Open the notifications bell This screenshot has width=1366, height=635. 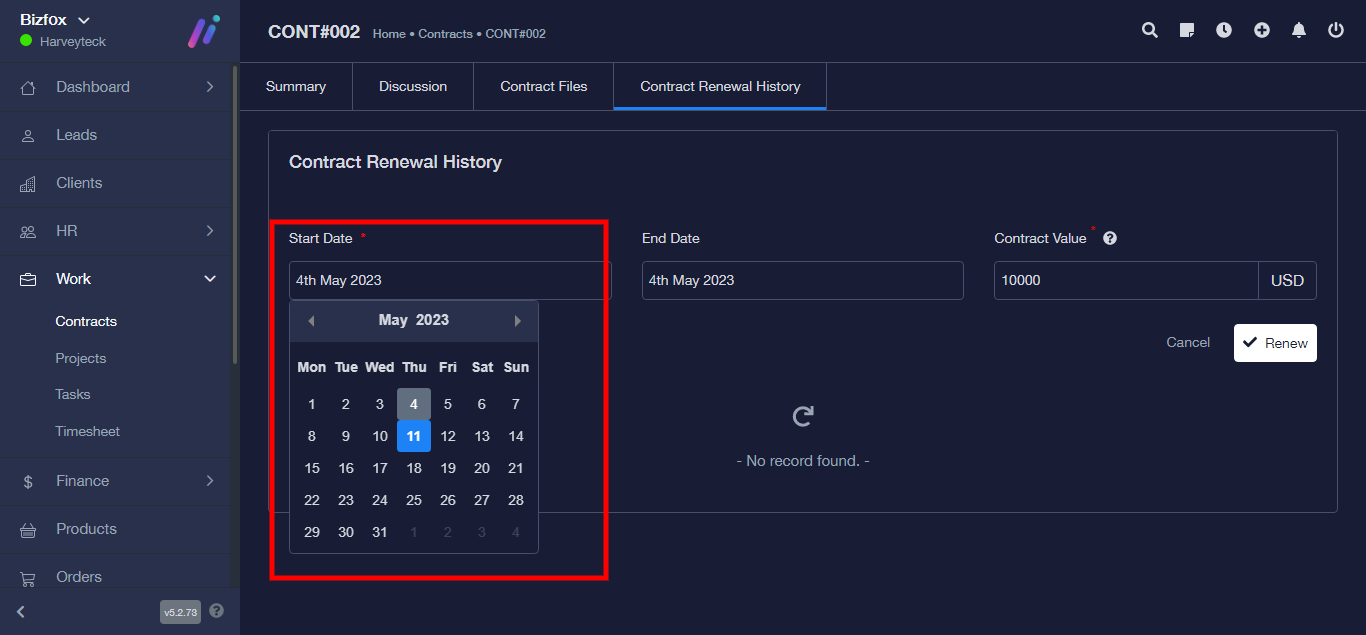click(x=1299, y=31)
